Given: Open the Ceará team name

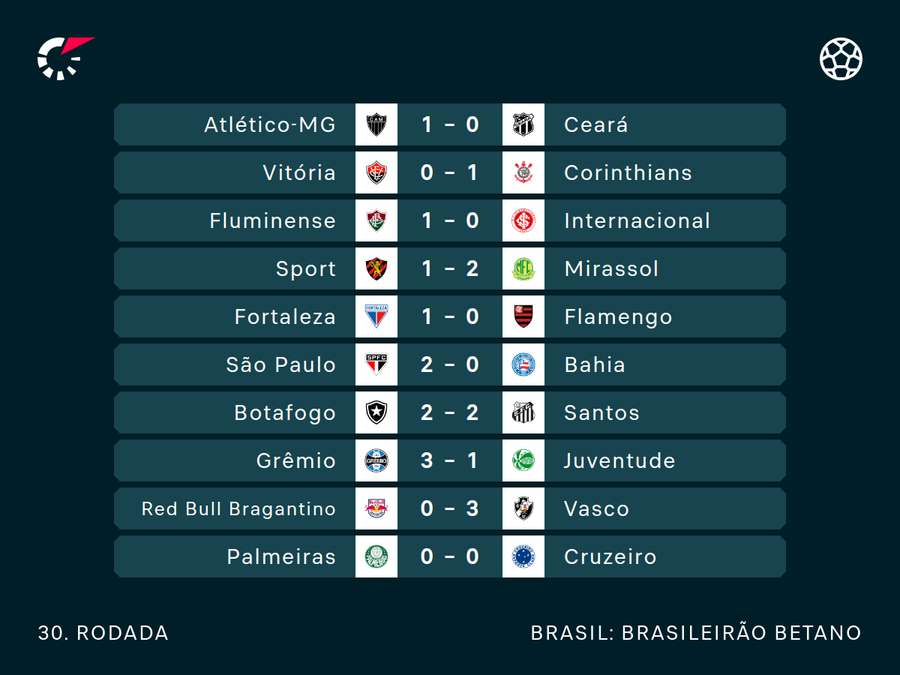Looking at the screenshot, I should [596, 125].
